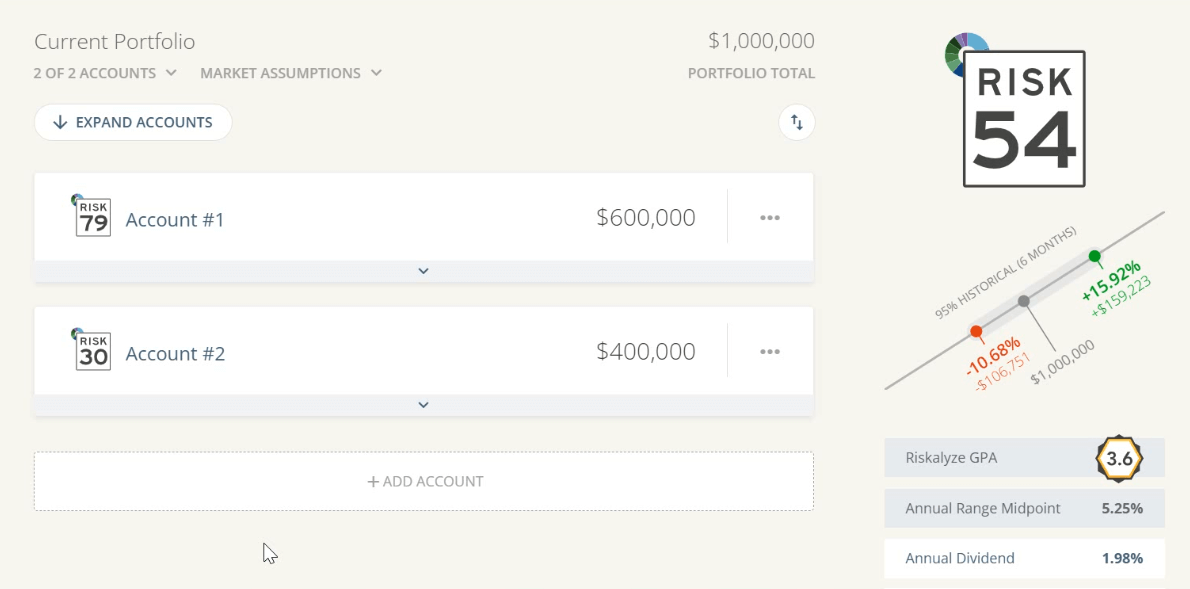This screenshot has width=1190, height=589.
Task: Click the Account #1 name
Action: click(x=175, y=219)
